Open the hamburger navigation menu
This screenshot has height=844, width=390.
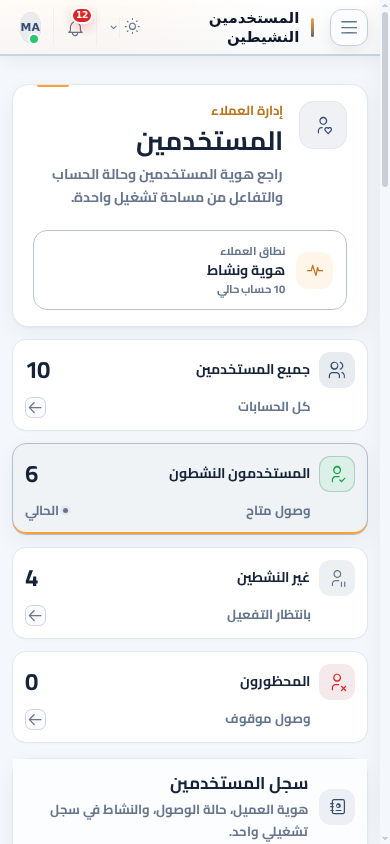click(x=349, y=27)
